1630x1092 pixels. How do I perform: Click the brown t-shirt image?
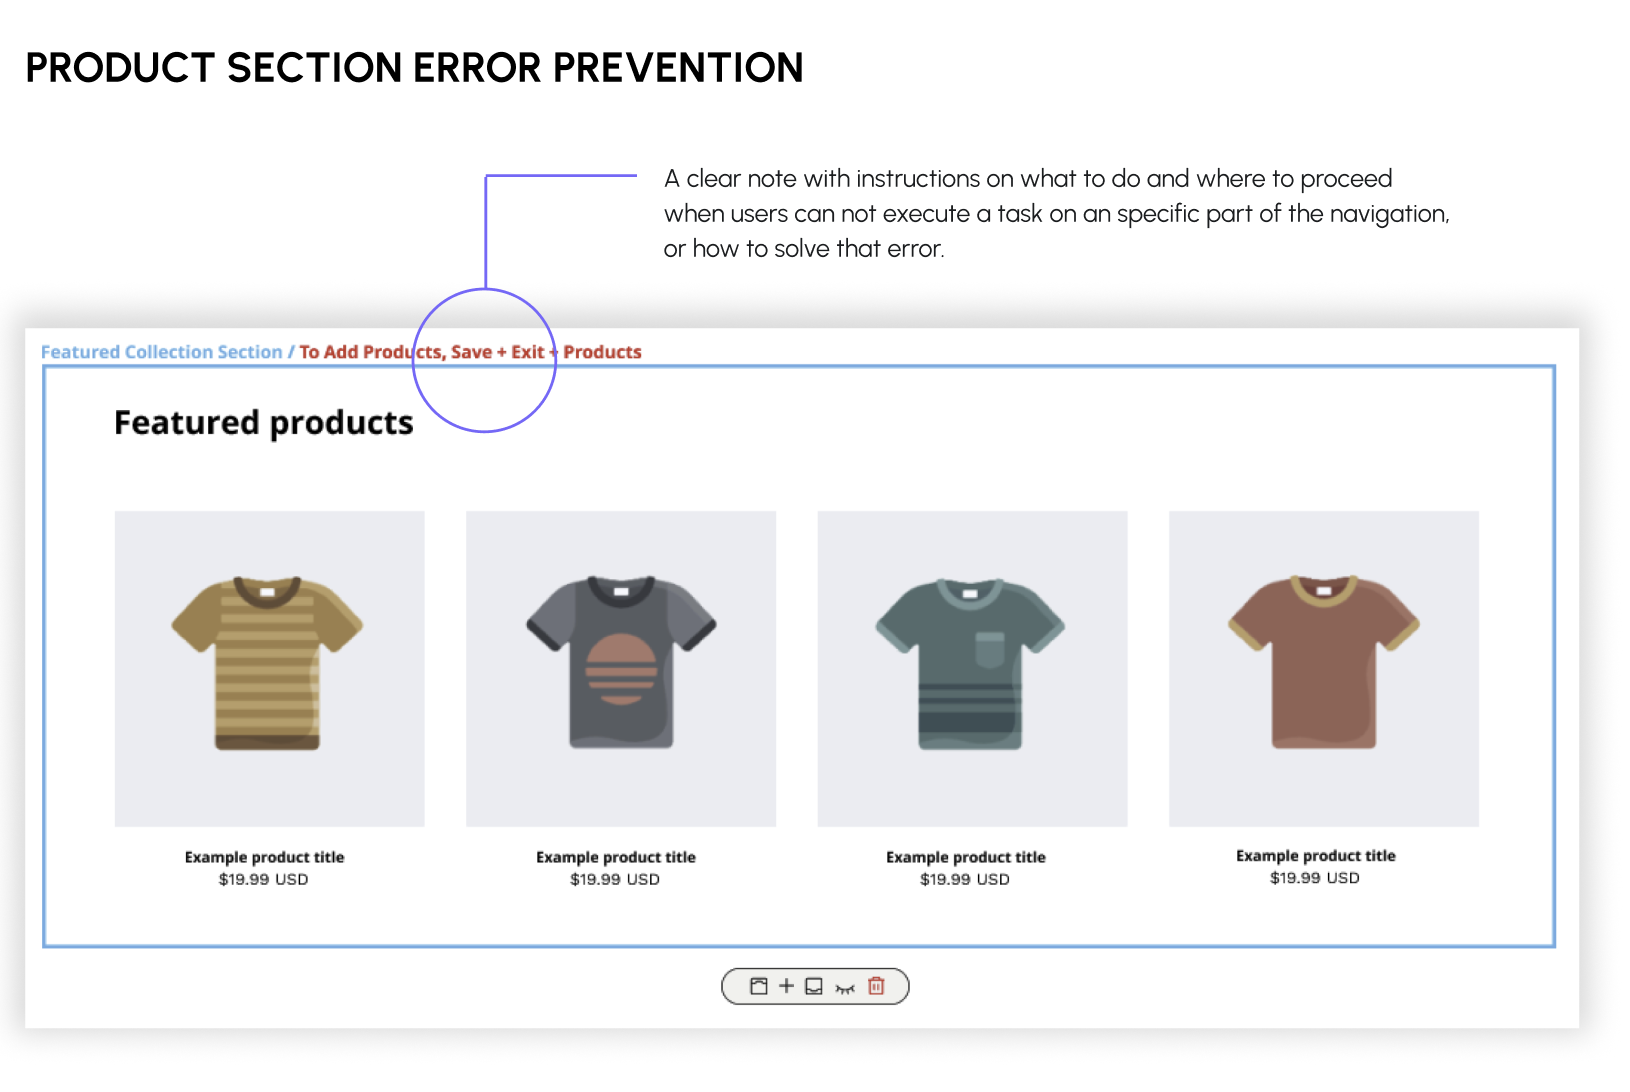point(1323,663)
